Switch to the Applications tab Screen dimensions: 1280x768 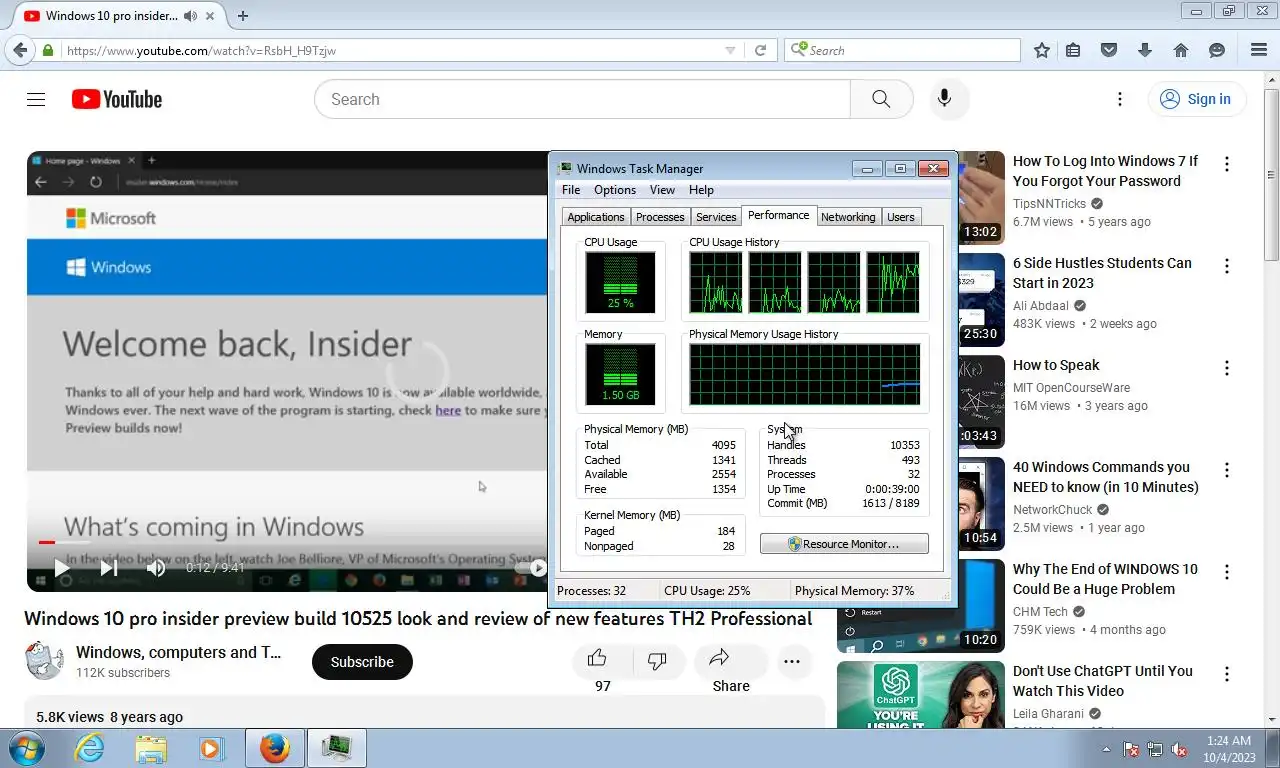[x=596, y=217]
